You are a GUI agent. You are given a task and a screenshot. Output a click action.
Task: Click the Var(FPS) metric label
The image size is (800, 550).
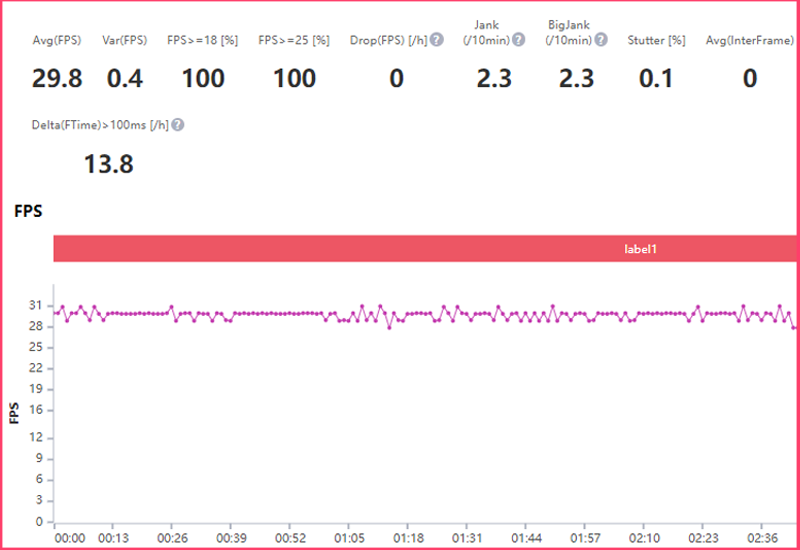coord(124,40)
